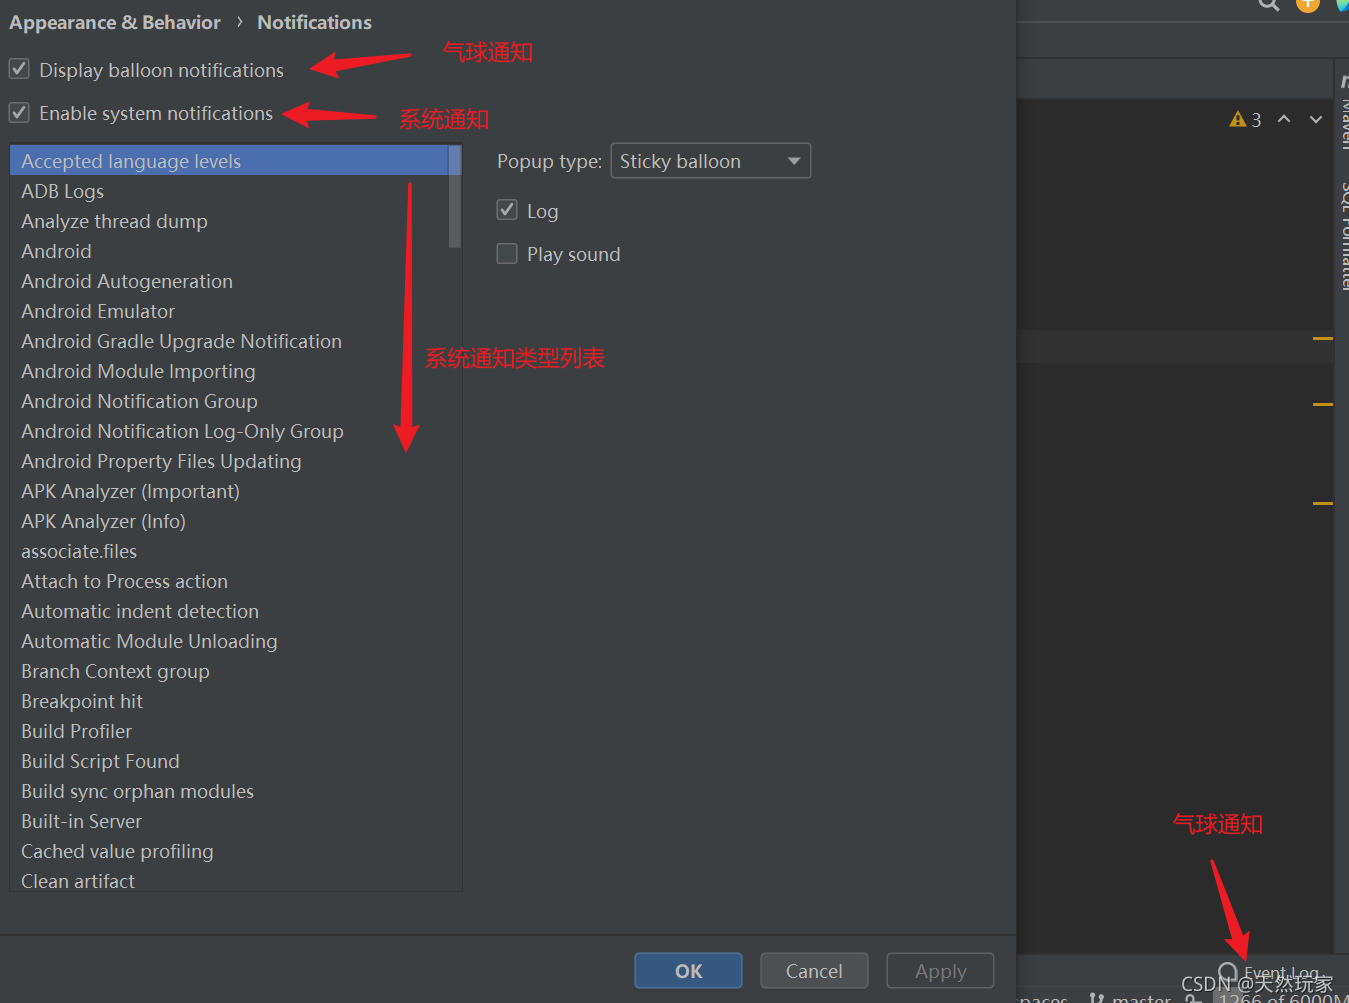Select the Android notification group
Screen dimensions: 1349x1003
click(x=229, y=251)
